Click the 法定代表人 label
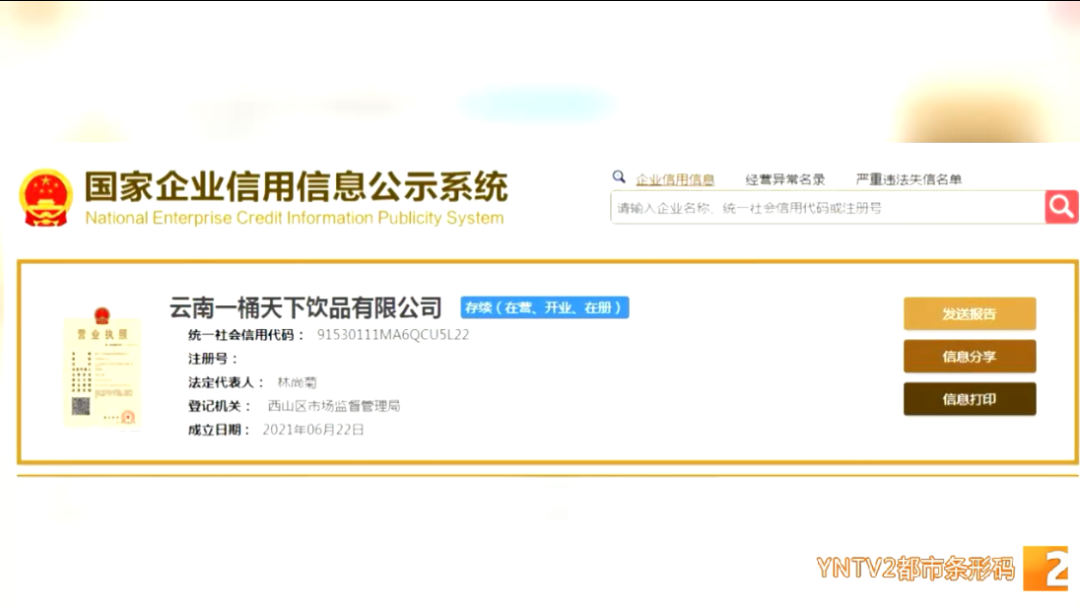The width and height of the screenshot is (1080, 609). [x=226, y=382]
